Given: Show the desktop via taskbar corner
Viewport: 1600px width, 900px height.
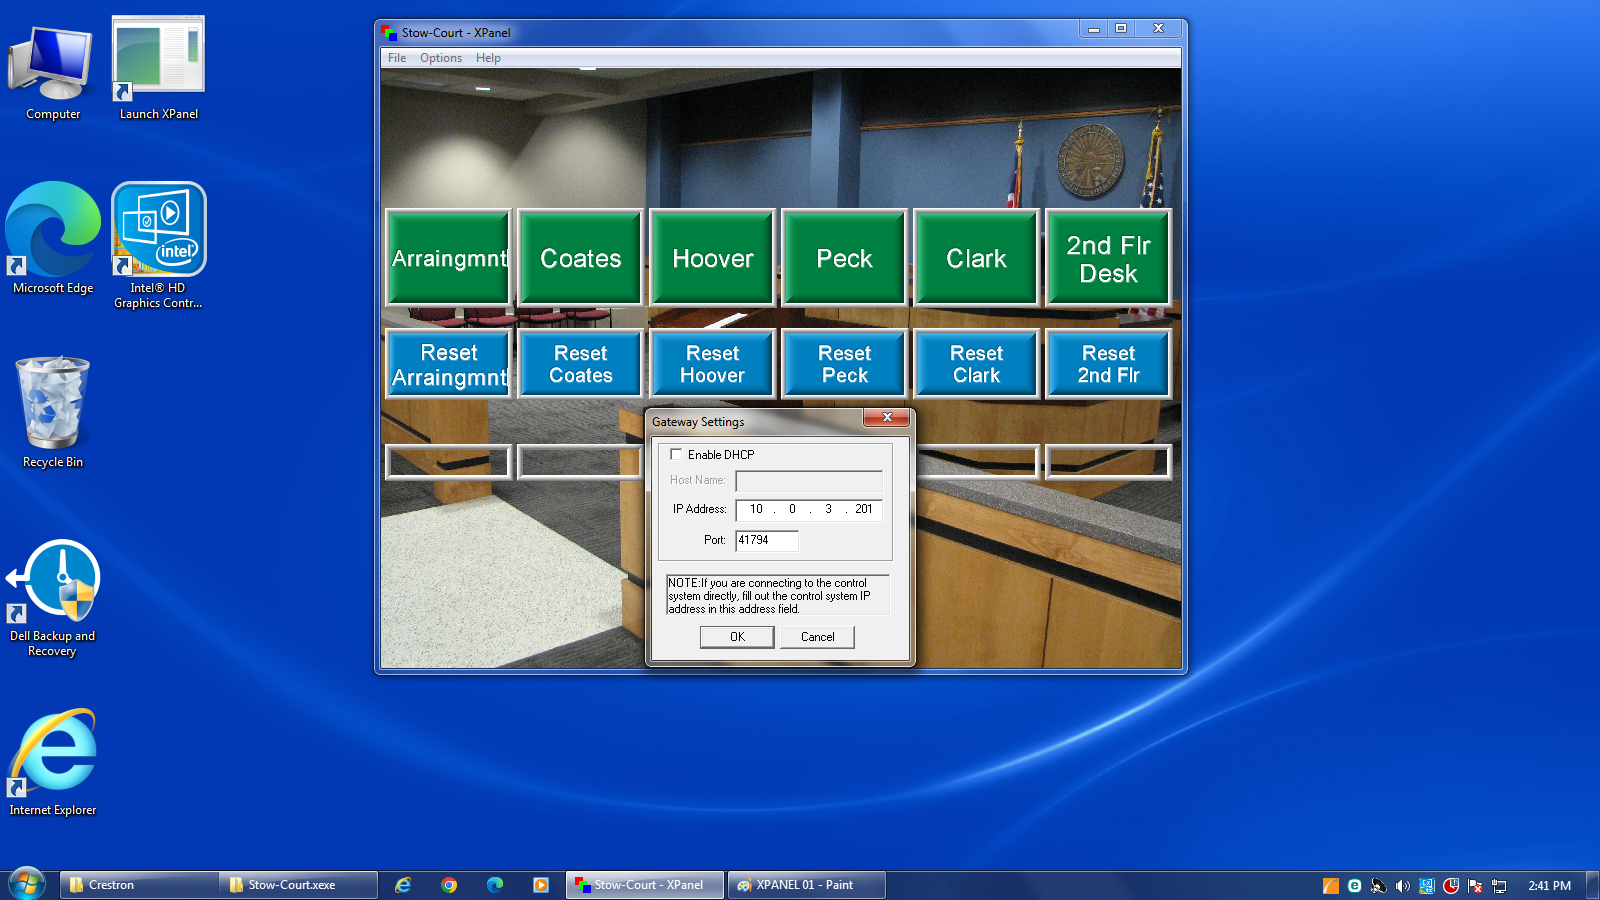Looking at the screenshot, I should [1593, 885].
